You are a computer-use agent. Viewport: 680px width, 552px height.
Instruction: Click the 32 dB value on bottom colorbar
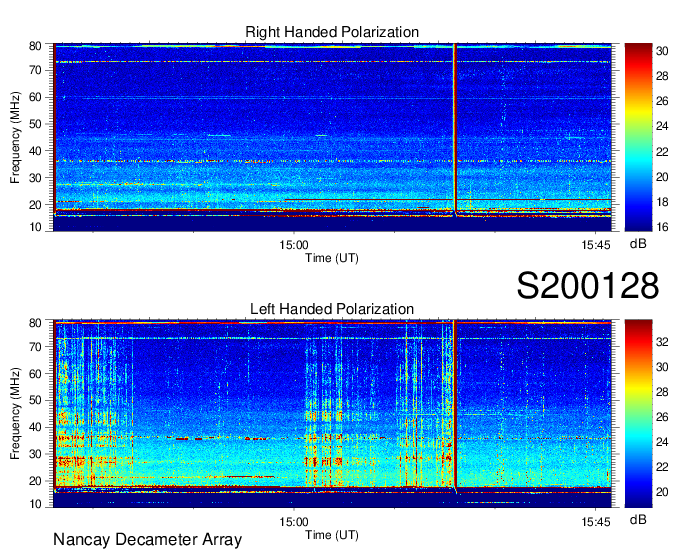point(662,342)
